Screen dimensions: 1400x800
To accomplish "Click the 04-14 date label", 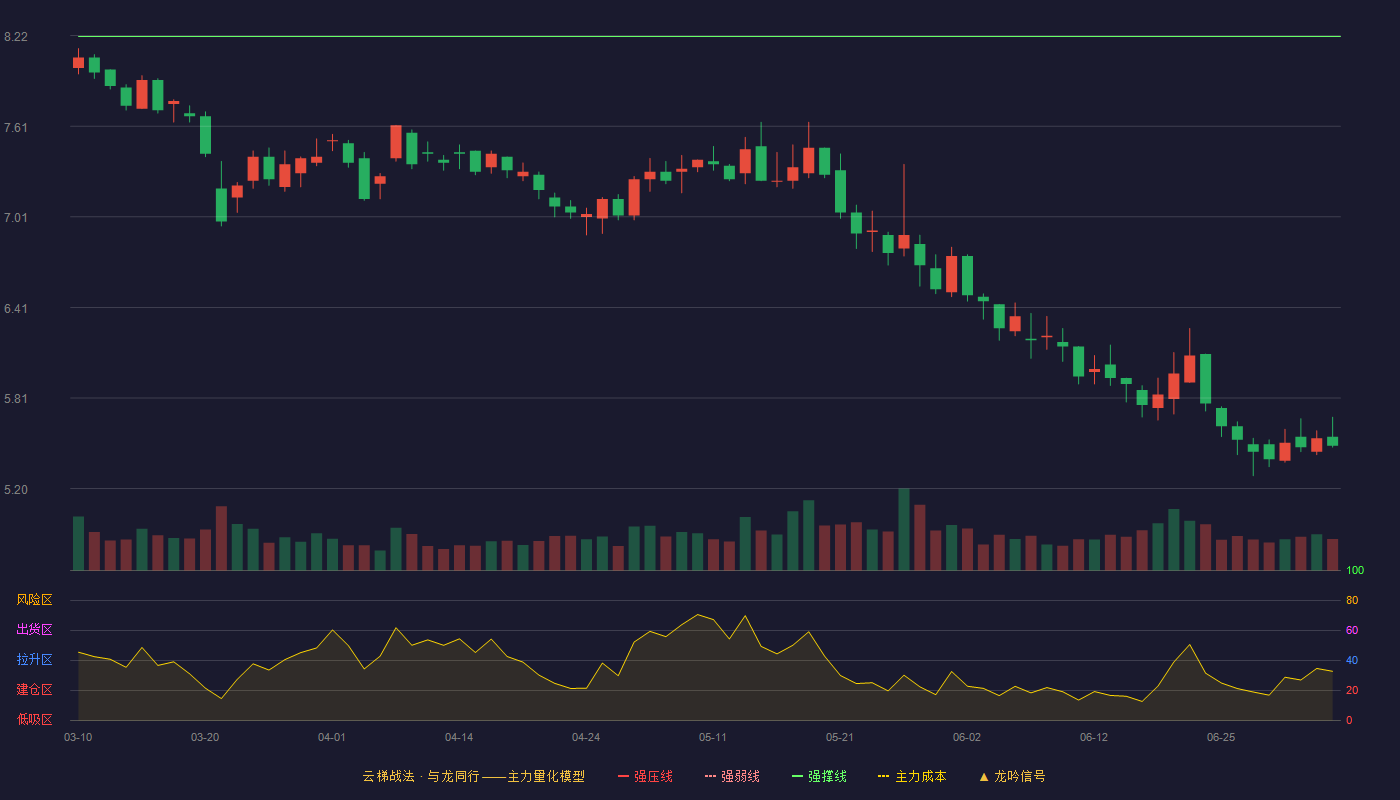I will (x=459, y=737).
